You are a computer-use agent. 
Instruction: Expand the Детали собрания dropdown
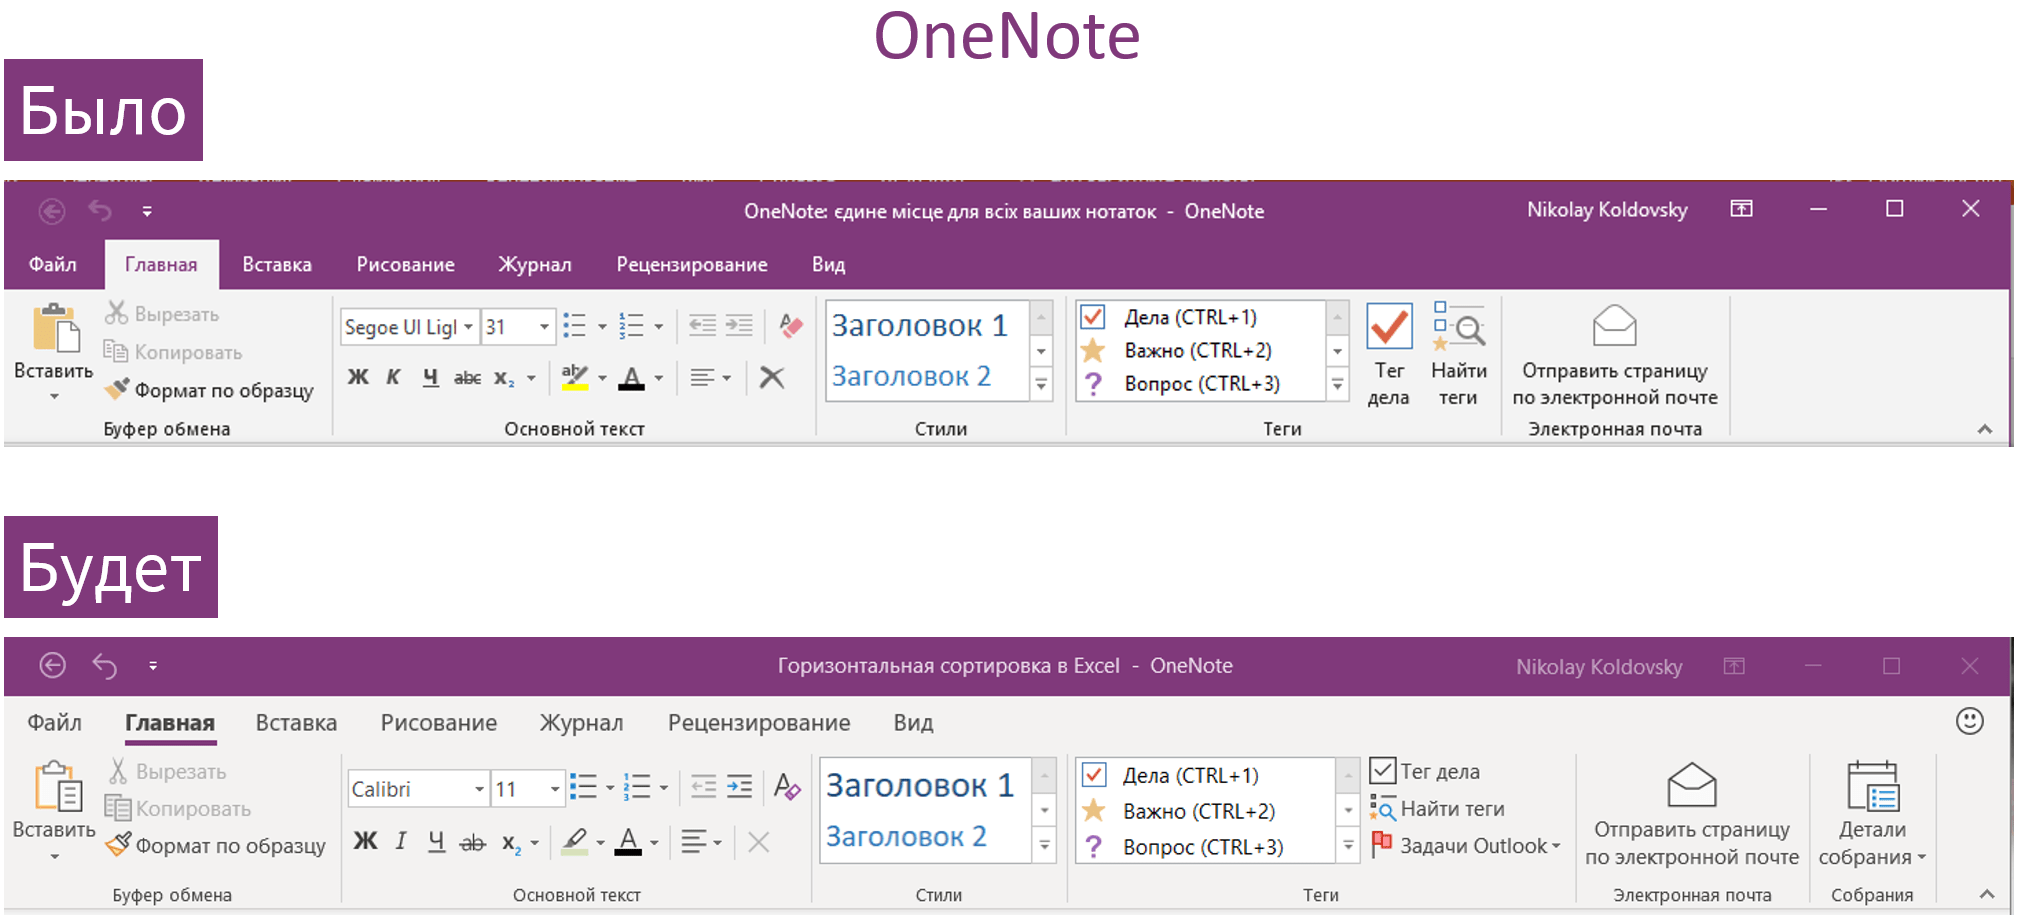tap(1921, 857)
